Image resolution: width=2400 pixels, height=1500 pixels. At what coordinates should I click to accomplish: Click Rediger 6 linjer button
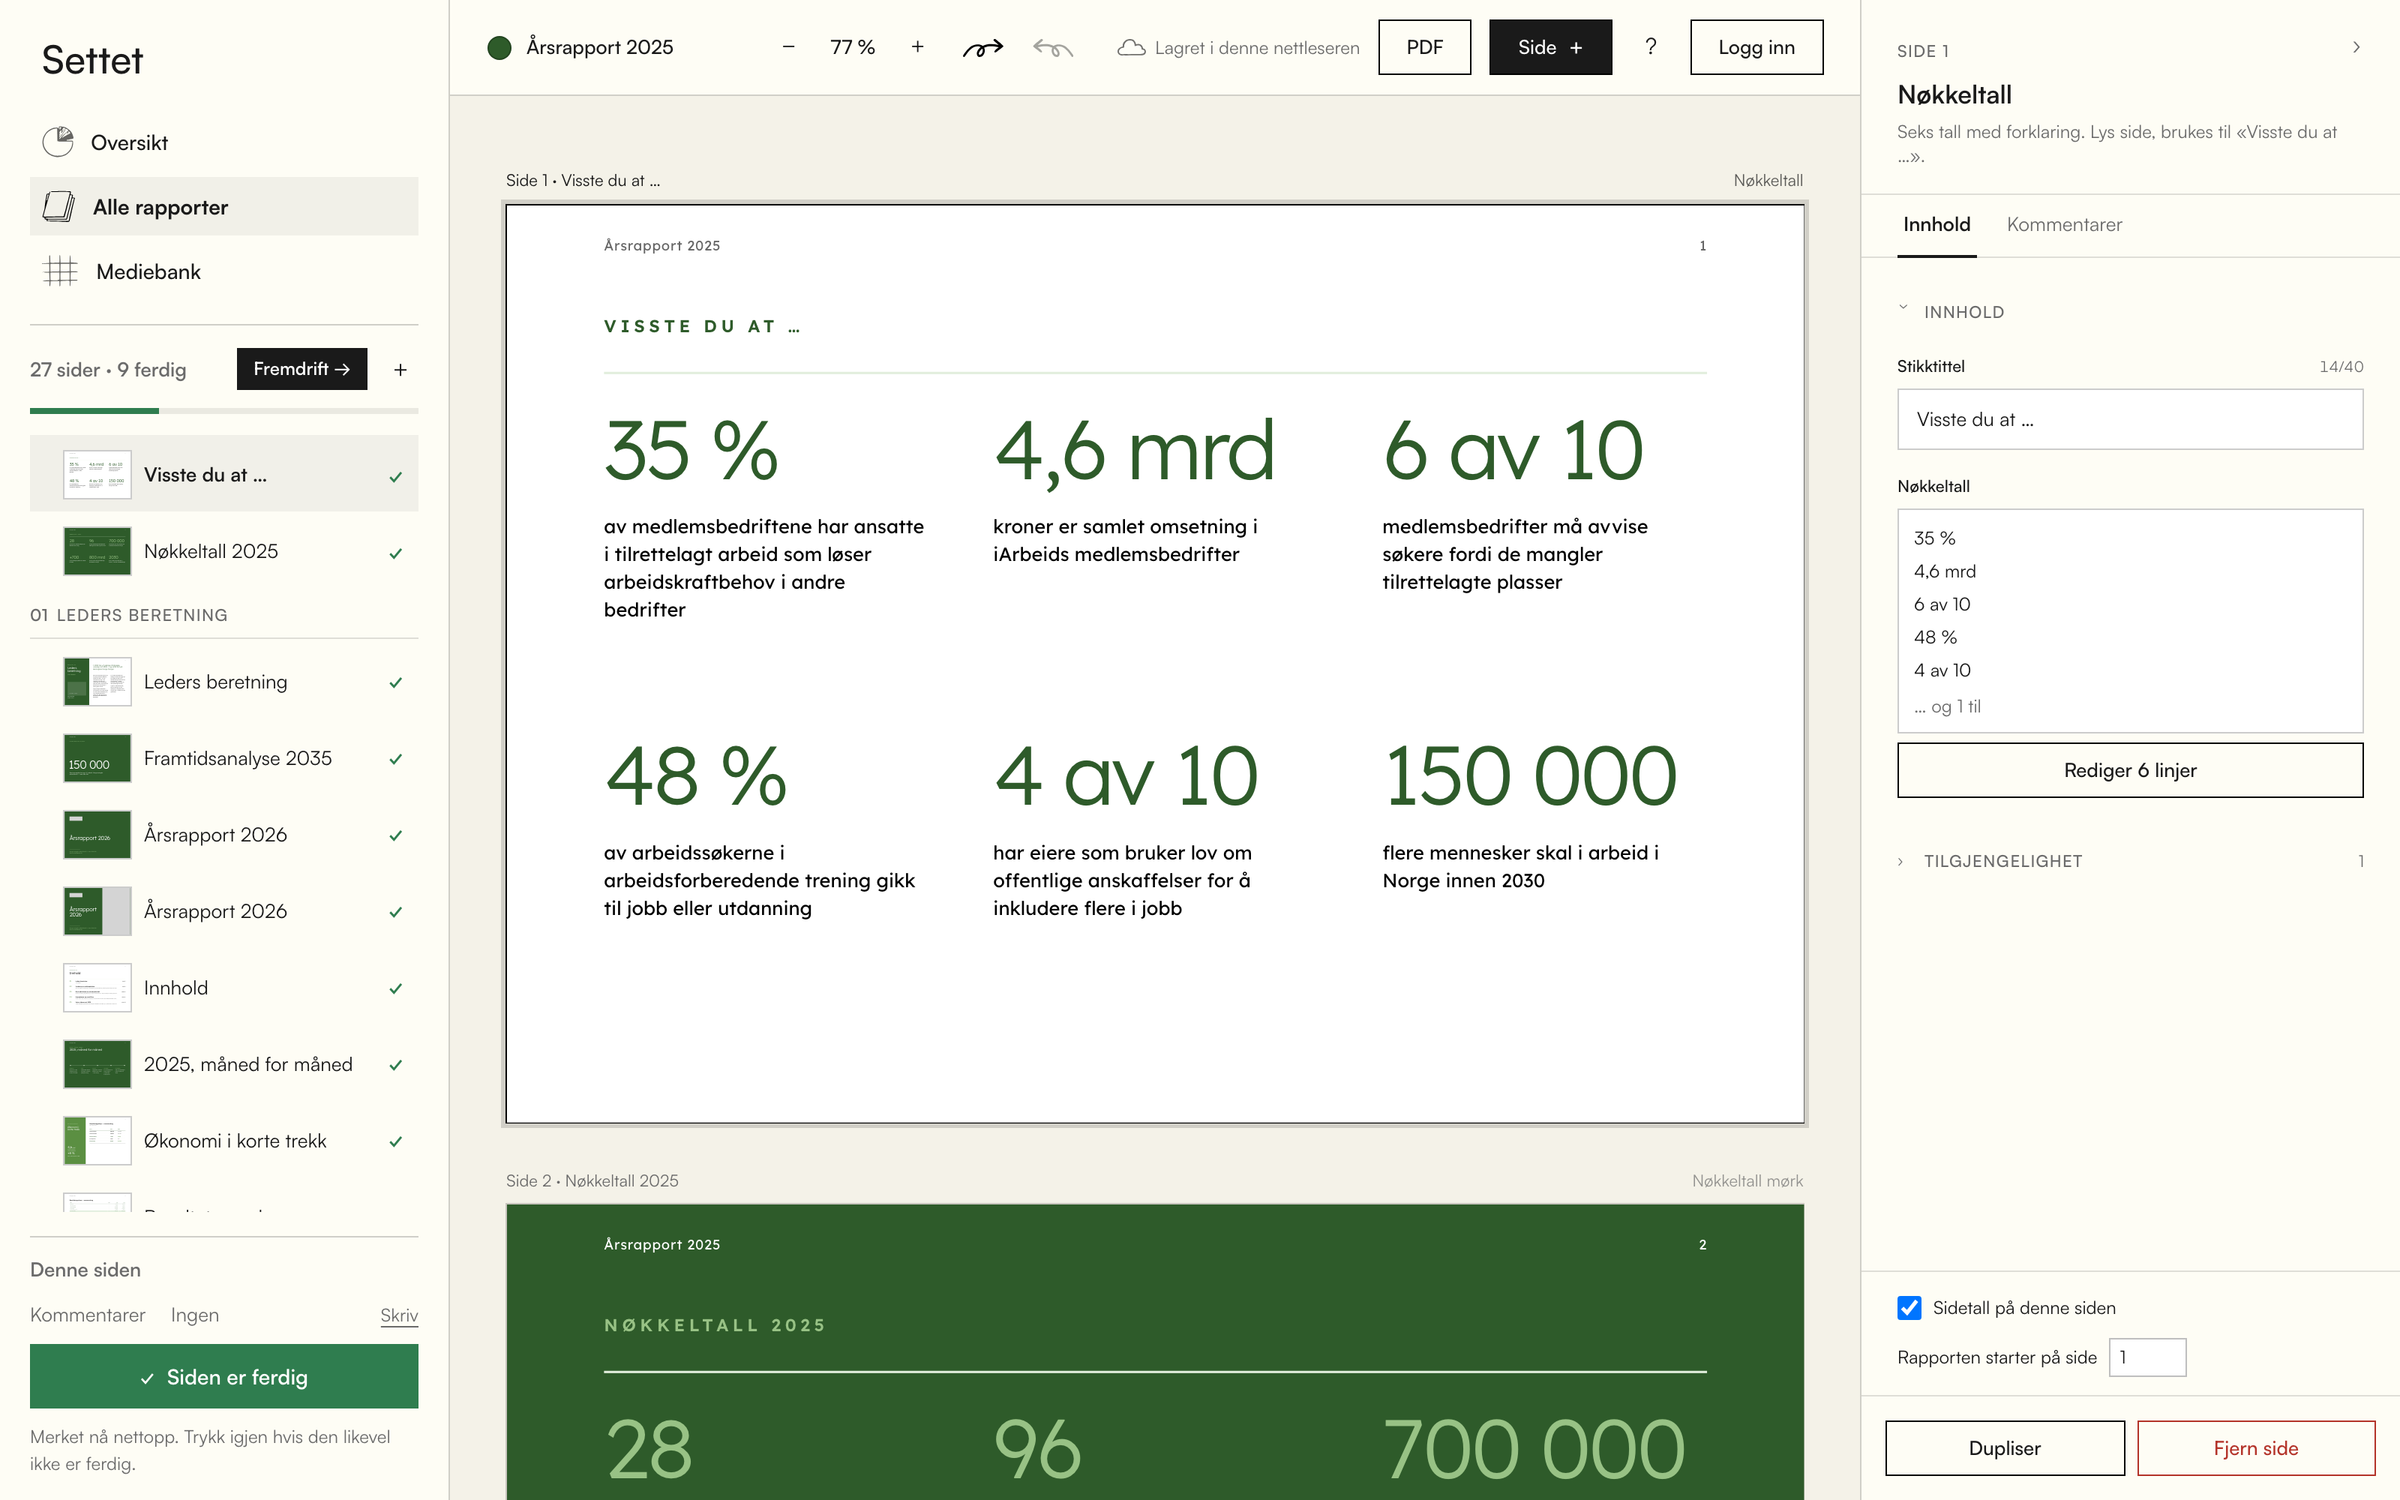click(2130, 770)
